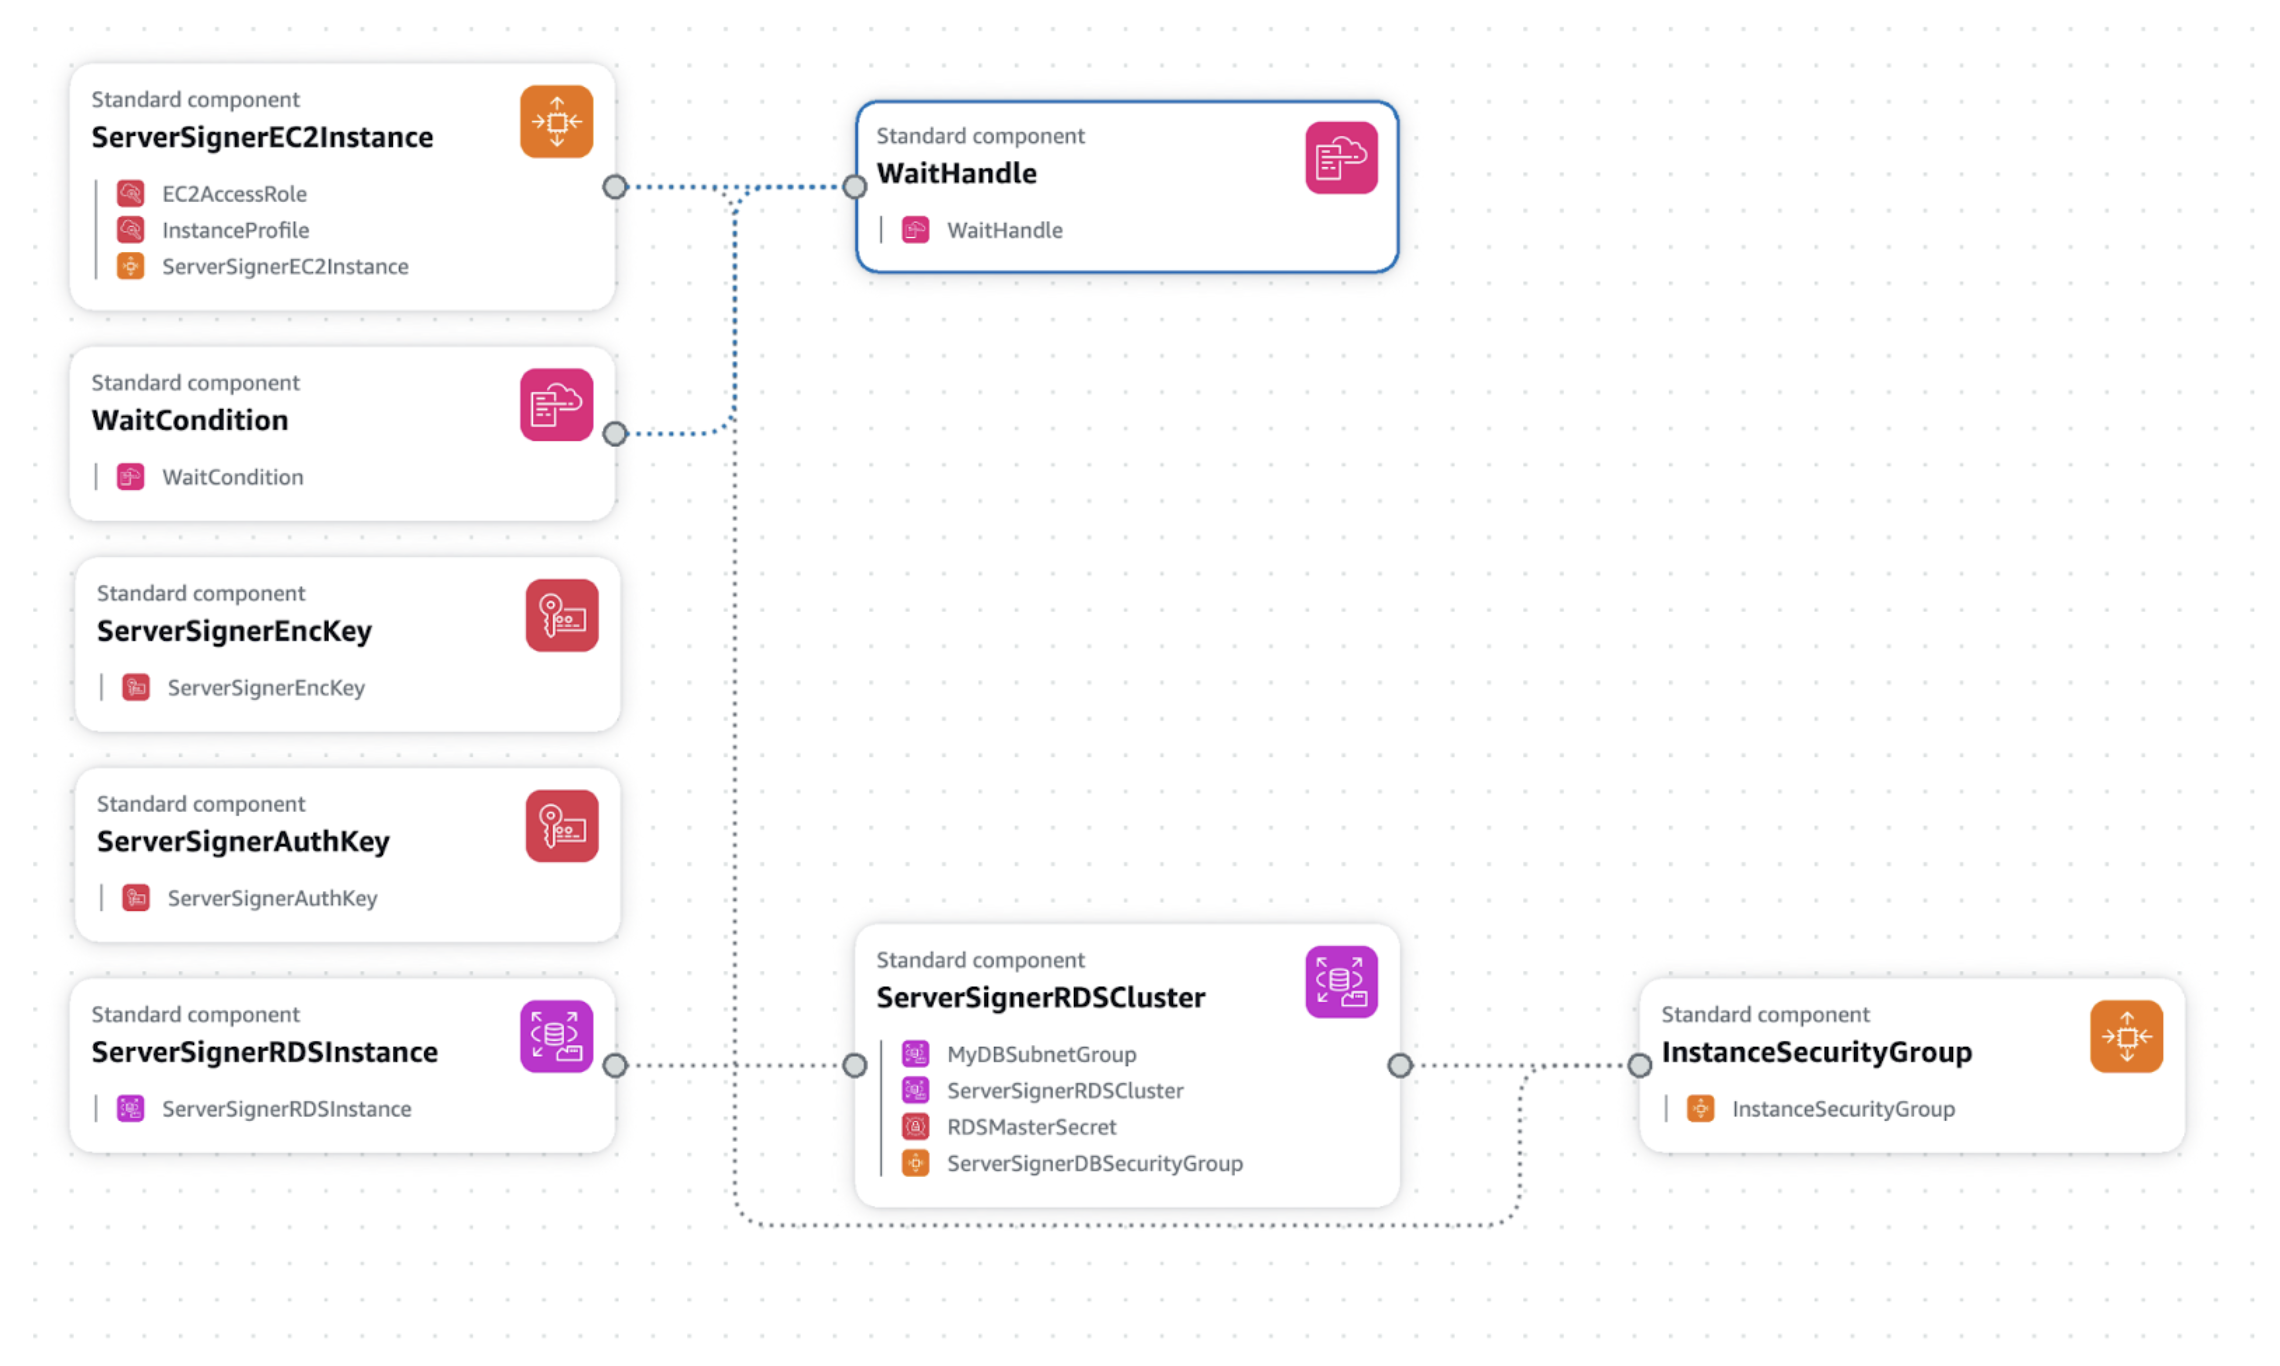Click the InstanceSecurityGroup left connection port

(1640, 1066)
